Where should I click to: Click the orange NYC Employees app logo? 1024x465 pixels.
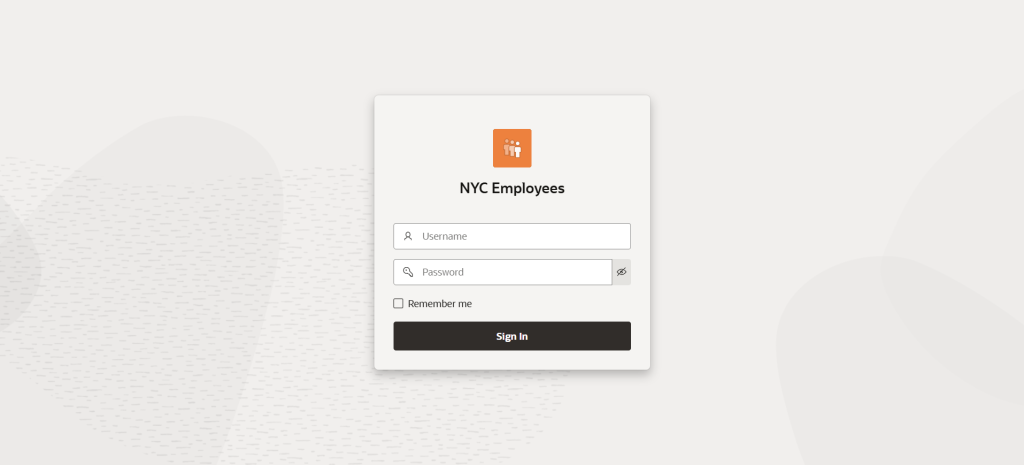[512, 148]
